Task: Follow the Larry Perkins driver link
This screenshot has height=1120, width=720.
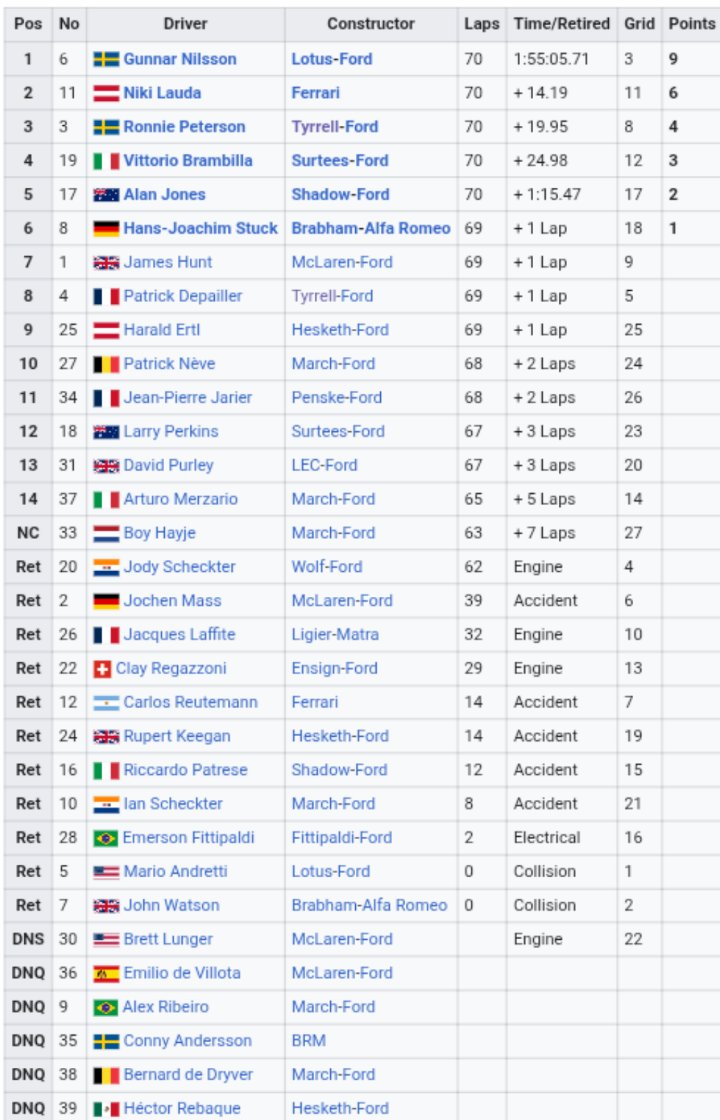Action: [x=171, y=431]
